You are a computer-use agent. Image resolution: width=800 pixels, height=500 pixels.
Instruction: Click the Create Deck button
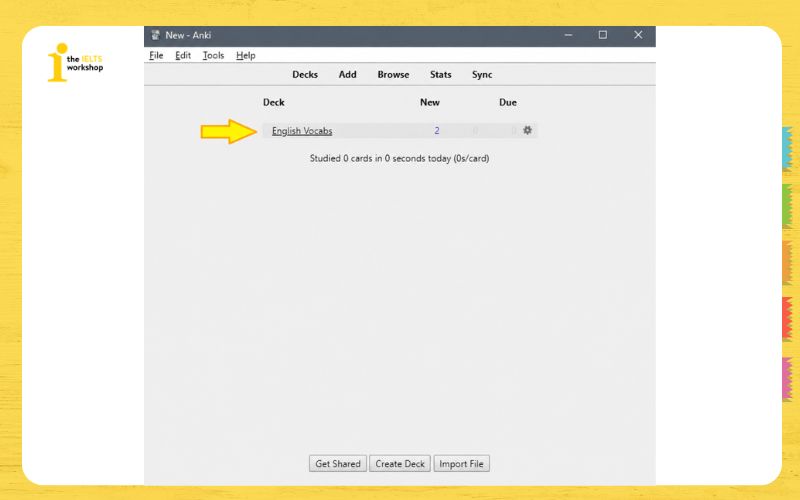tap(400, 464)
